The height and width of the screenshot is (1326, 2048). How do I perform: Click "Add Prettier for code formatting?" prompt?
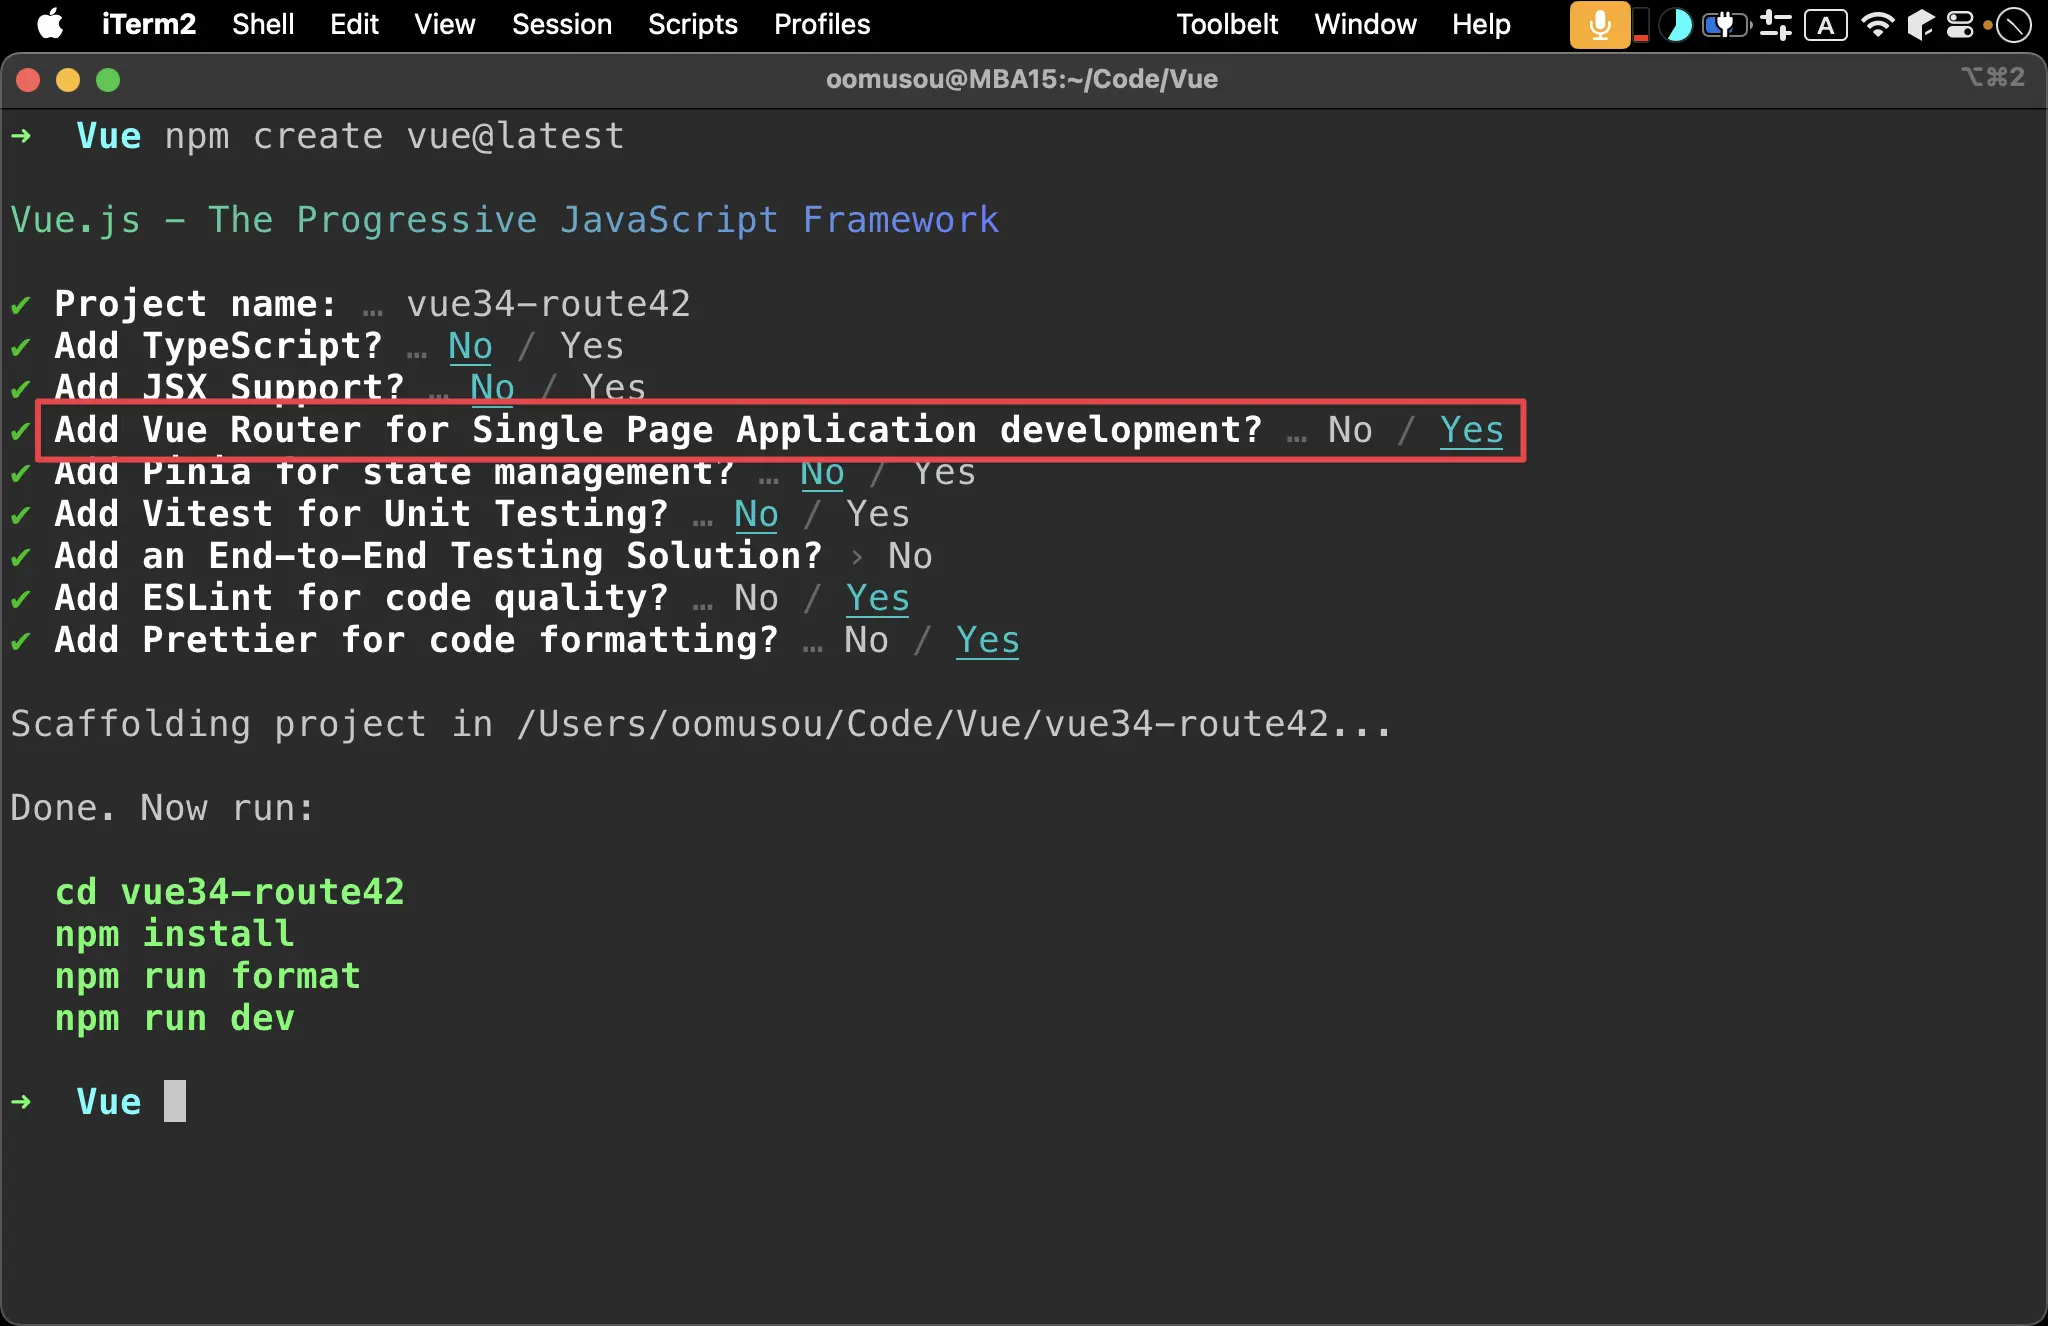[417, 640]
